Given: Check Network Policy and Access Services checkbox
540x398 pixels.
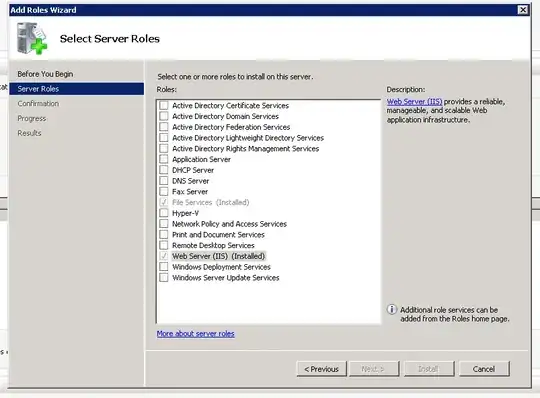Looking at the screenshot, I should click(164, 224).
